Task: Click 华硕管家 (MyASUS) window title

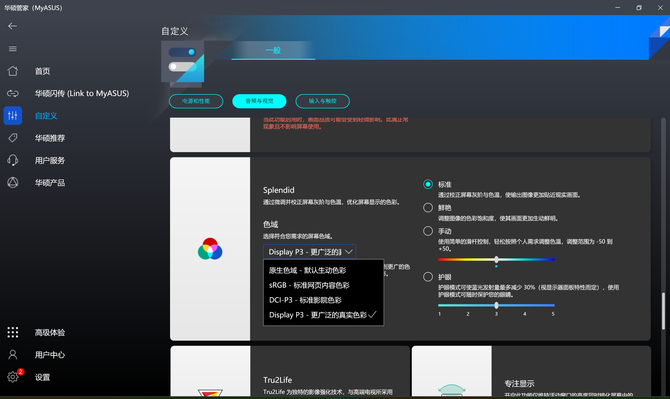Action: [x=33, y=8]
